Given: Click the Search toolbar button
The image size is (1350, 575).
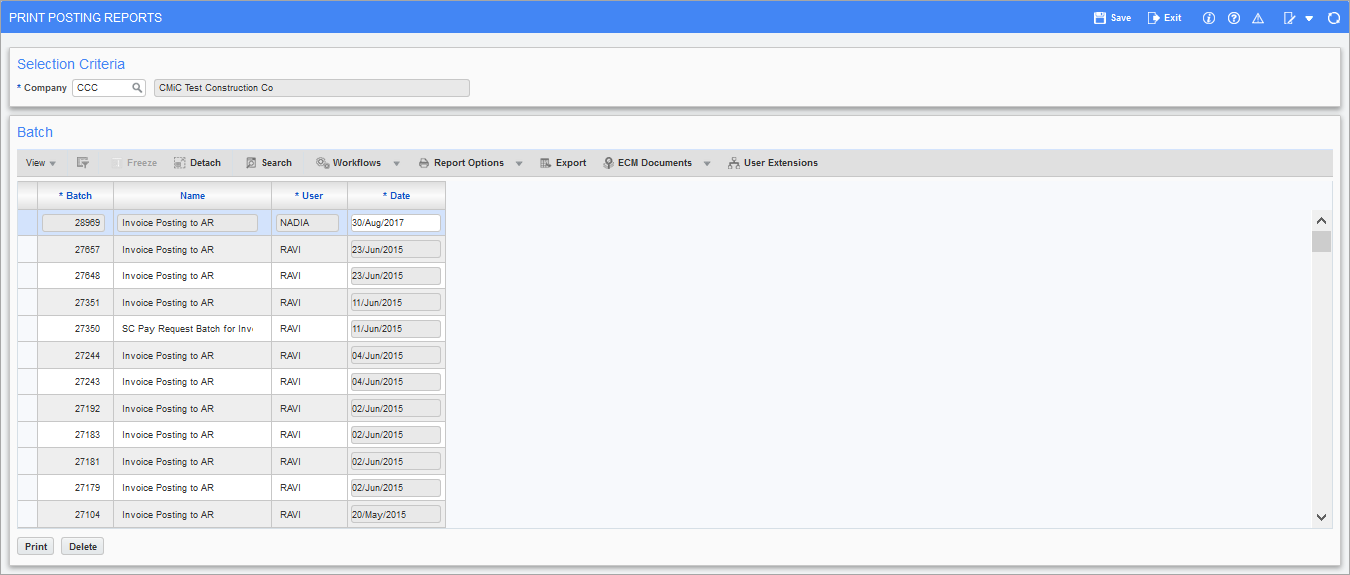Looking at the screenshot, I should [269, 163].
